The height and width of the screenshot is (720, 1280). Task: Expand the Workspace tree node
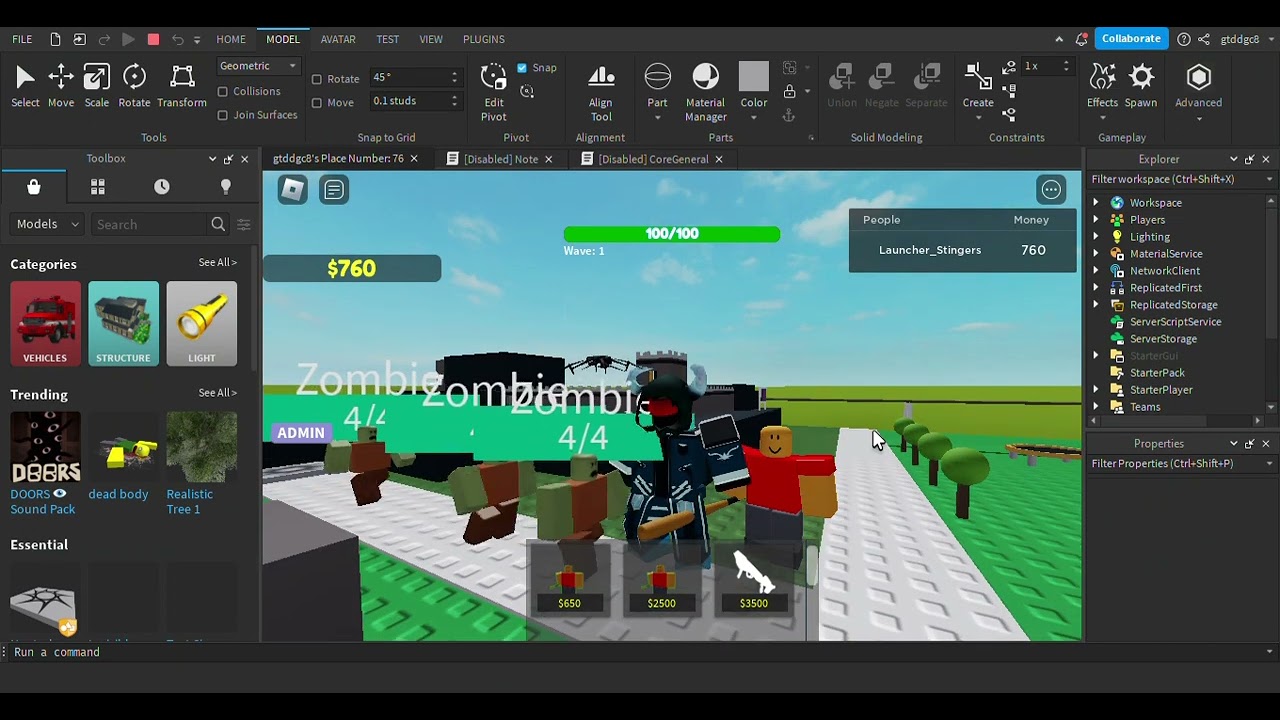pos(1095,203)
